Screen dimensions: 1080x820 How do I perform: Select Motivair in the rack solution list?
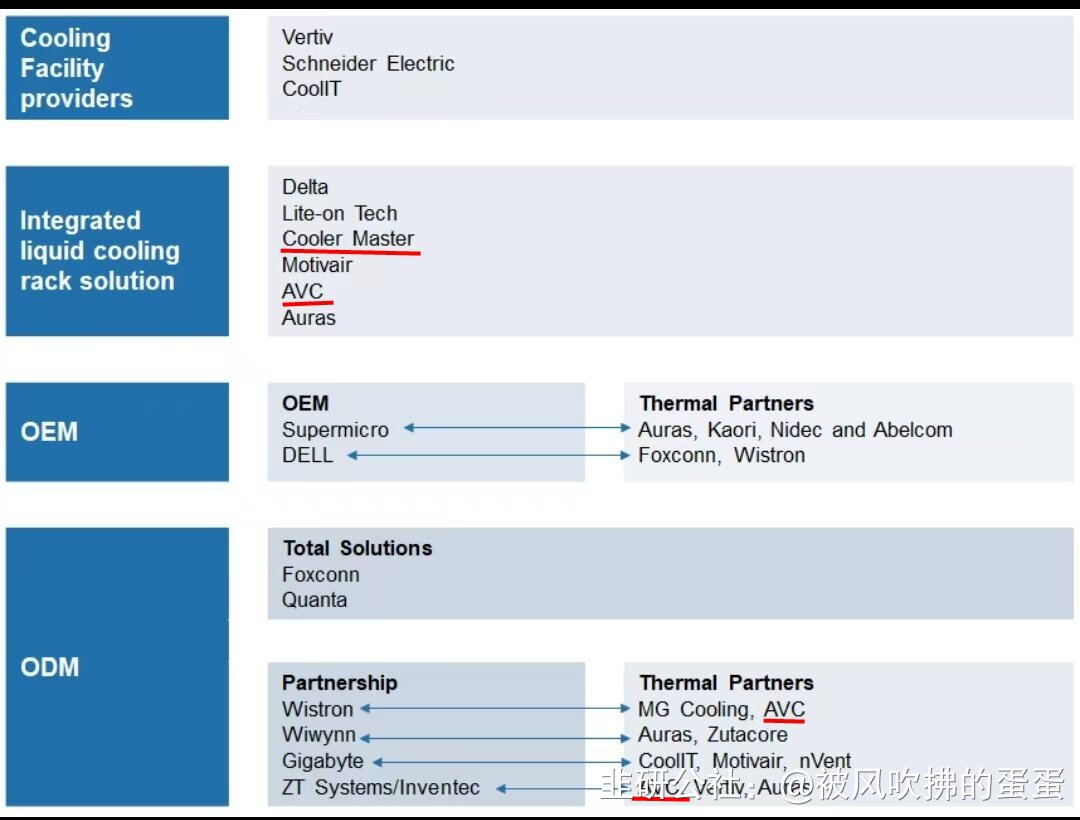click(x=317, y=265)
